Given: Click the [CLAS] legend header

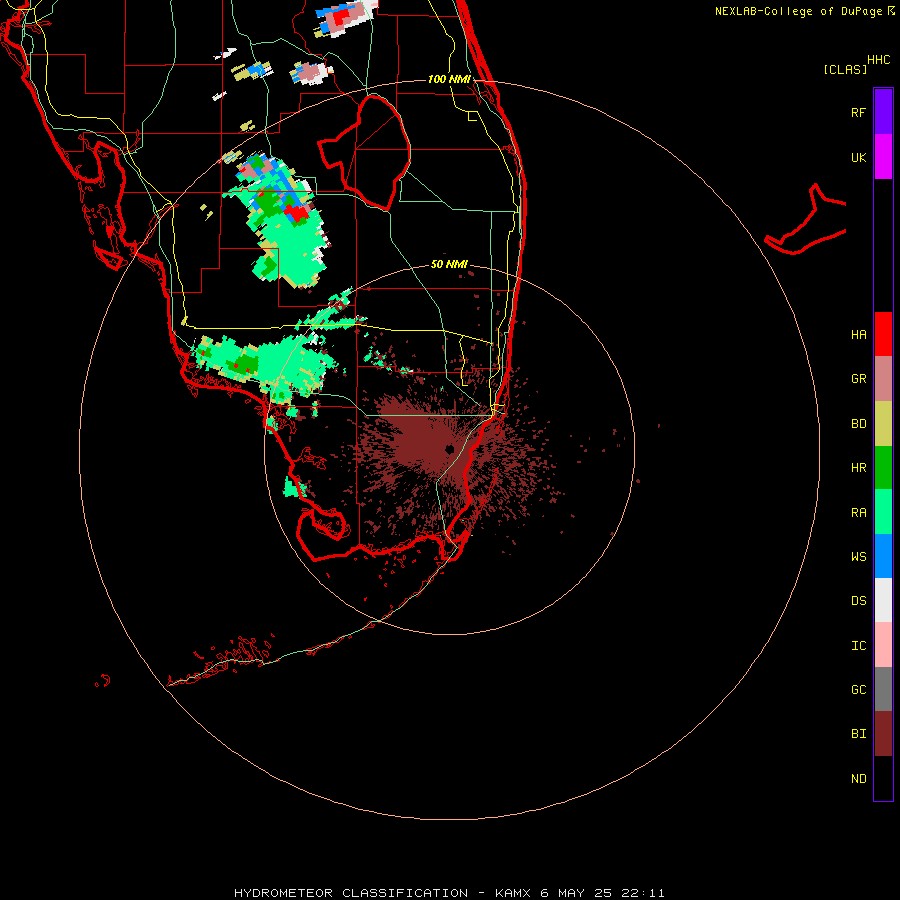Looking at the screenshot, I should pos(844,69).
